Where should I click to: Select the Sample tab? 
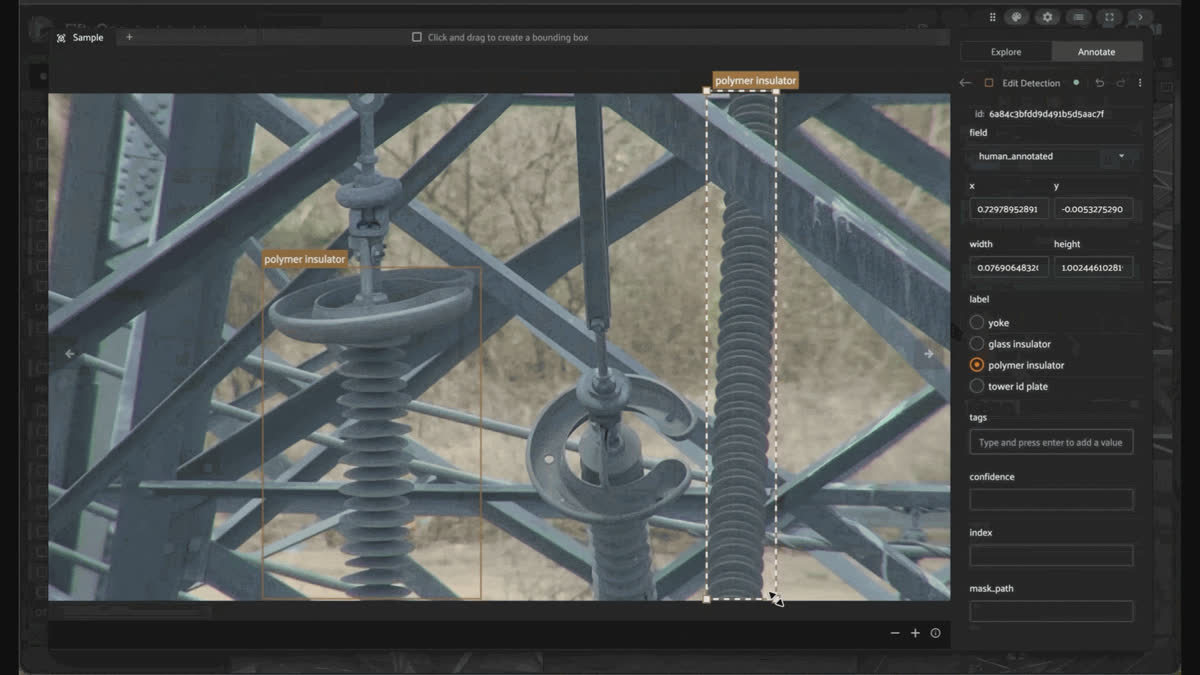[80, 37]
